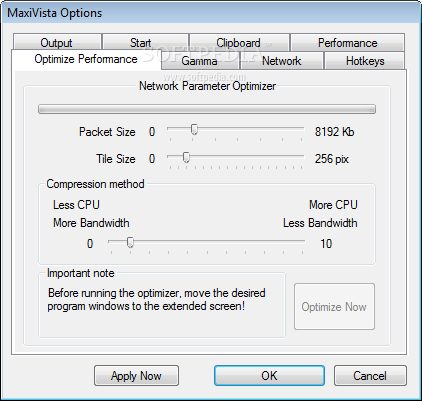Viewport: 422px width, 401px height.
Task: Switch to the Output tab
Action: [57, 42]
